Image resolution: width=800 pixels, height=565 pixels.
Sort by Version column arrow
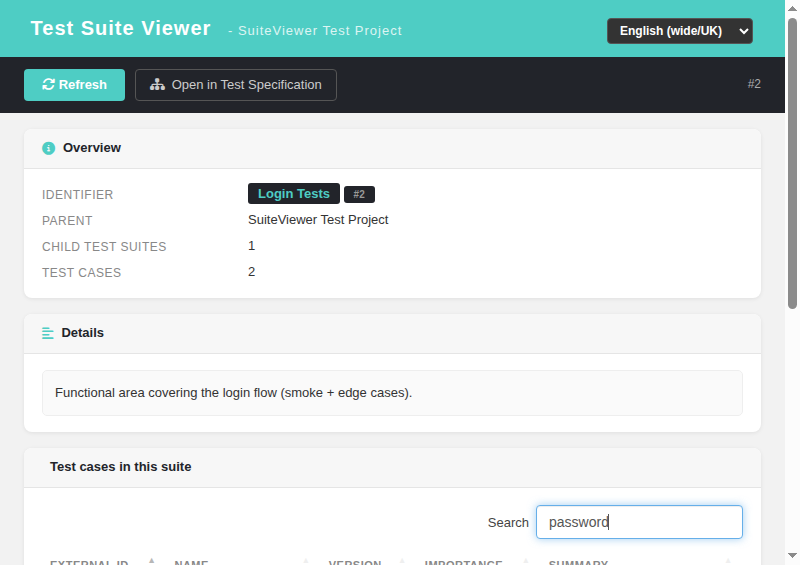tap(402, 561)
